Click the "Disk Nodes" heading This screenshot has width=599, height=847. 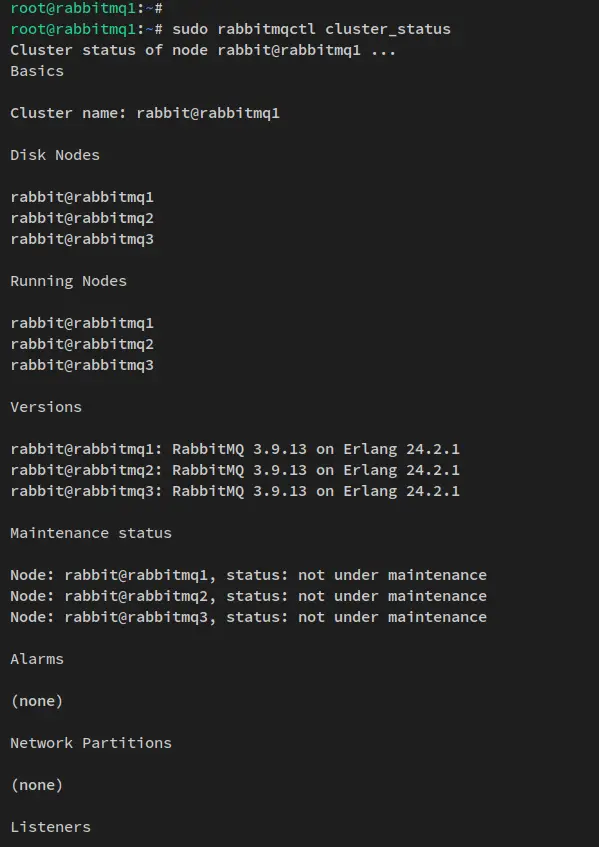(55, 155)
